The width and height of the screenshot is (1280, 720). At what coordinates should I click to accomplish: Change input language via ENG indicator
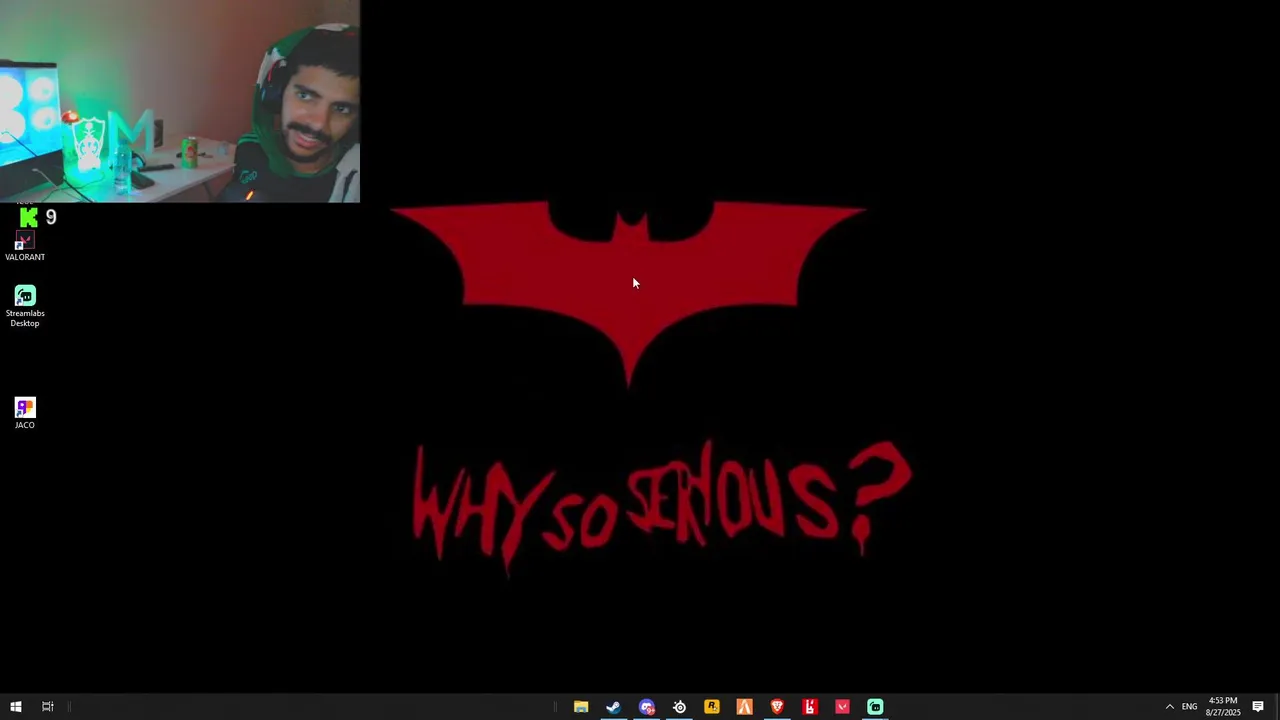pyautogui.click(x=1189, y=707)
